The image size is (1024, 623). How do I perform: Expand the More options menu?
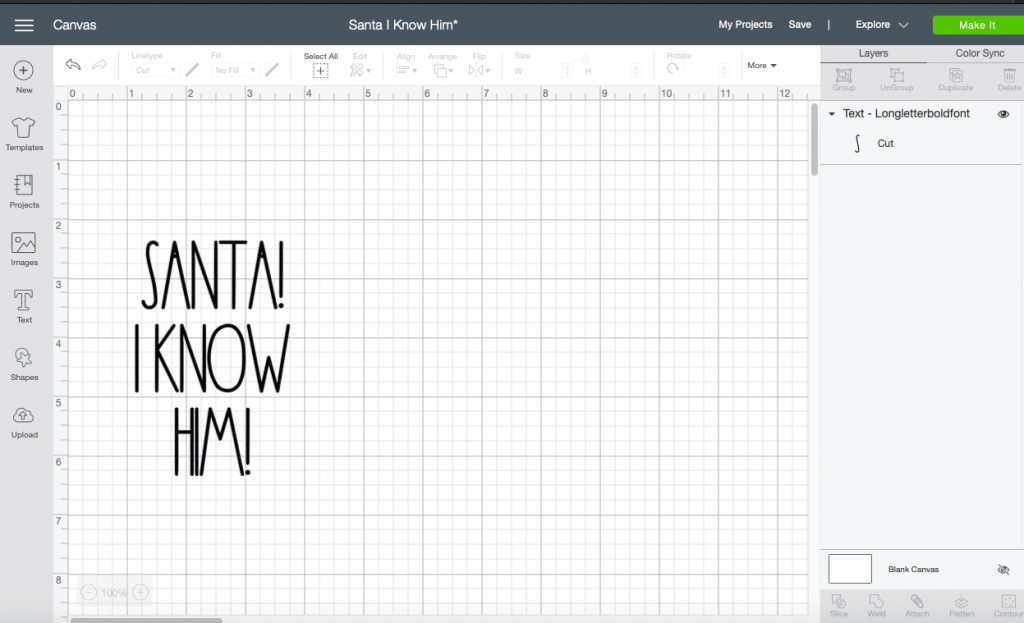(x=761, y=65)
